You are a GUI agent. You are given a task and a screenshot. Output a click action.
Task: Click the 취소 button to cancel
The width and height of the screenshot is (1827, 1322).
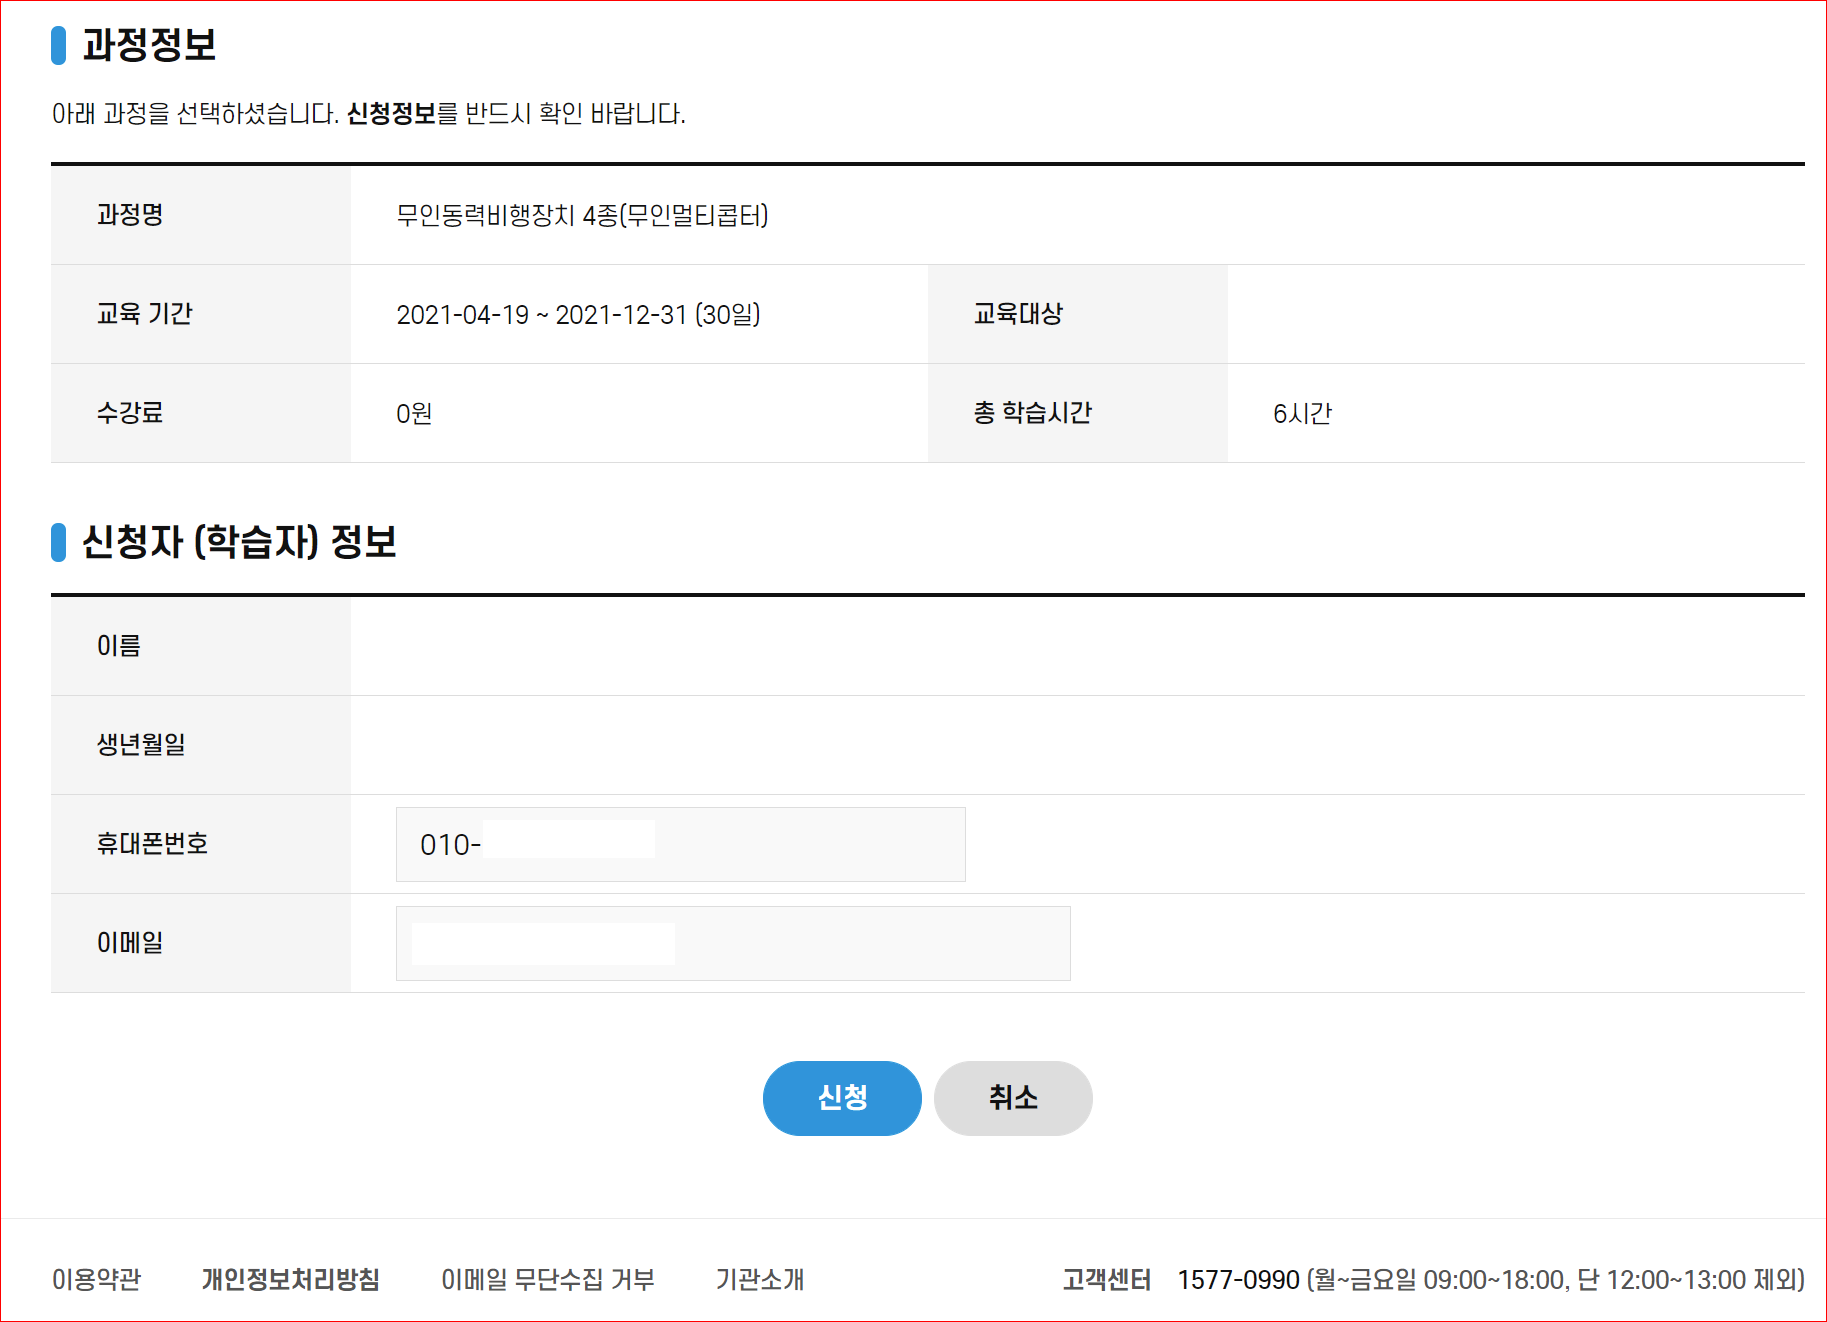(1012, 1097)
